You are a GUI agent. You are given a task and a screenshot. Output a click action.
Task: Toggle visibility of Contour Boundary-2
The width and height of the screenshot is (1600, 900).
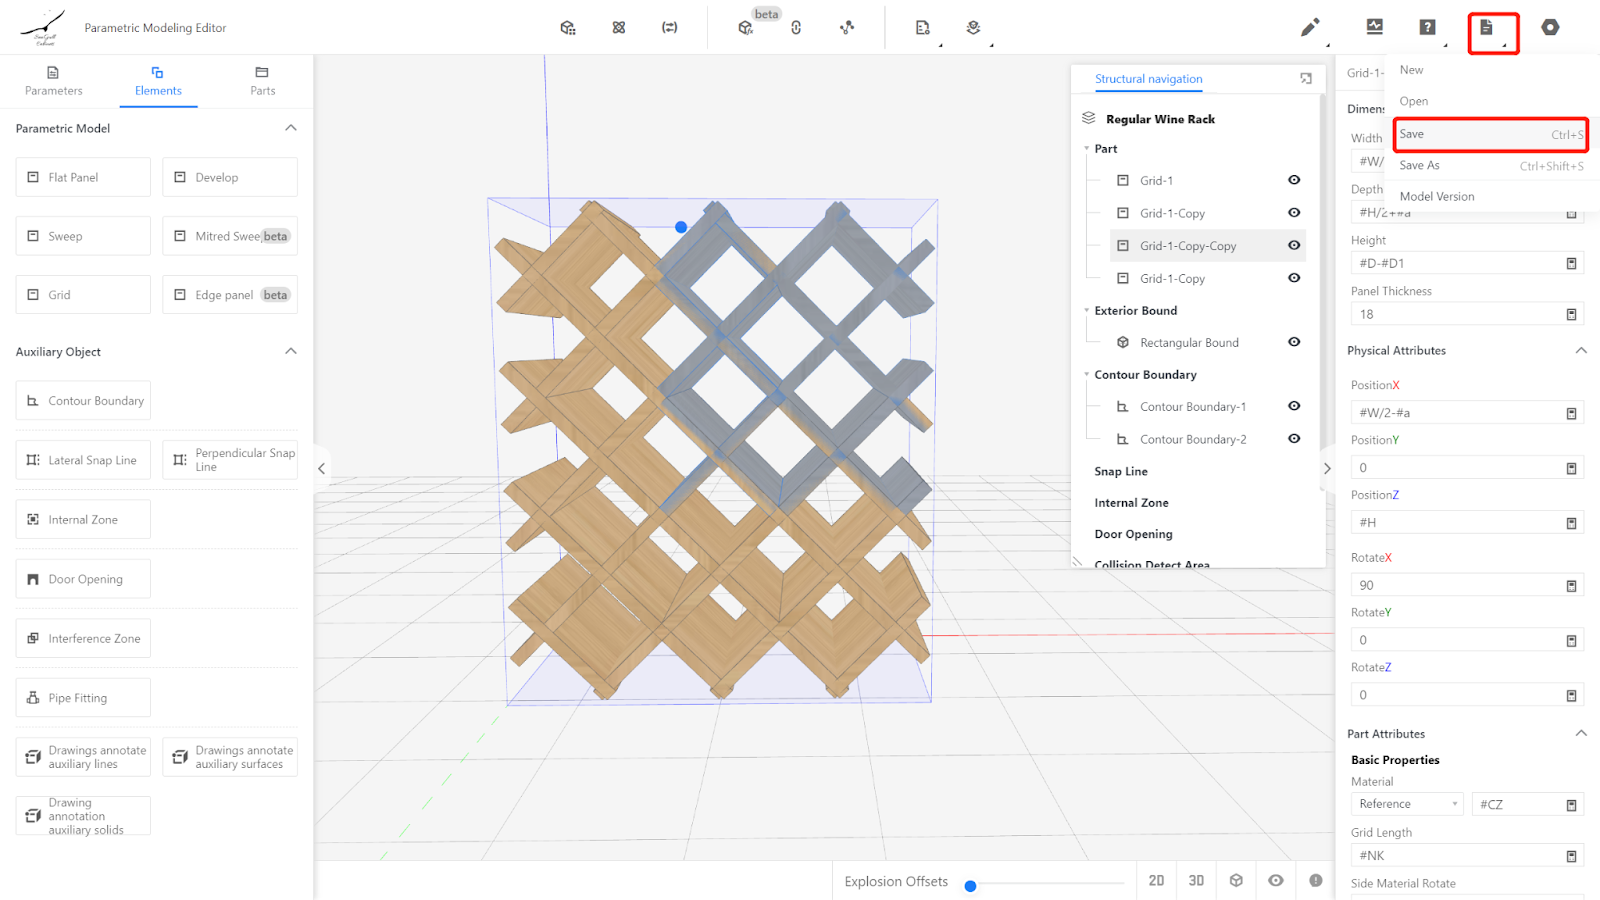click(1294, 439)
